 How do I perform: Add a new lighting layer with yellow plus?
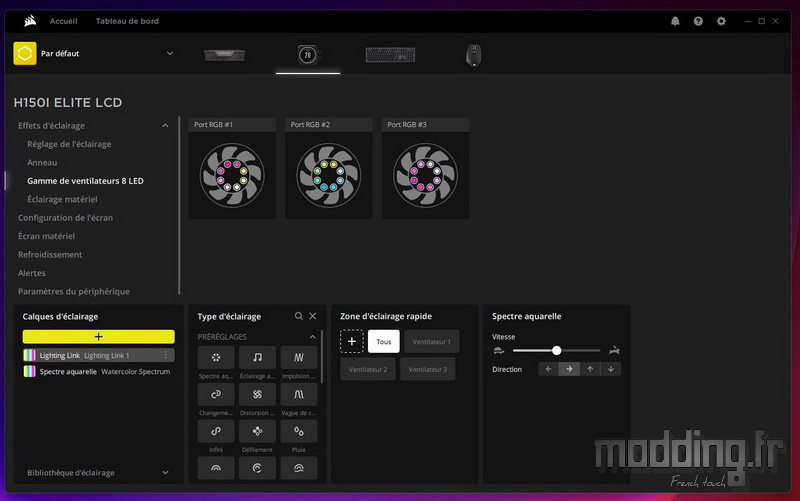click(x=98, y=336)
